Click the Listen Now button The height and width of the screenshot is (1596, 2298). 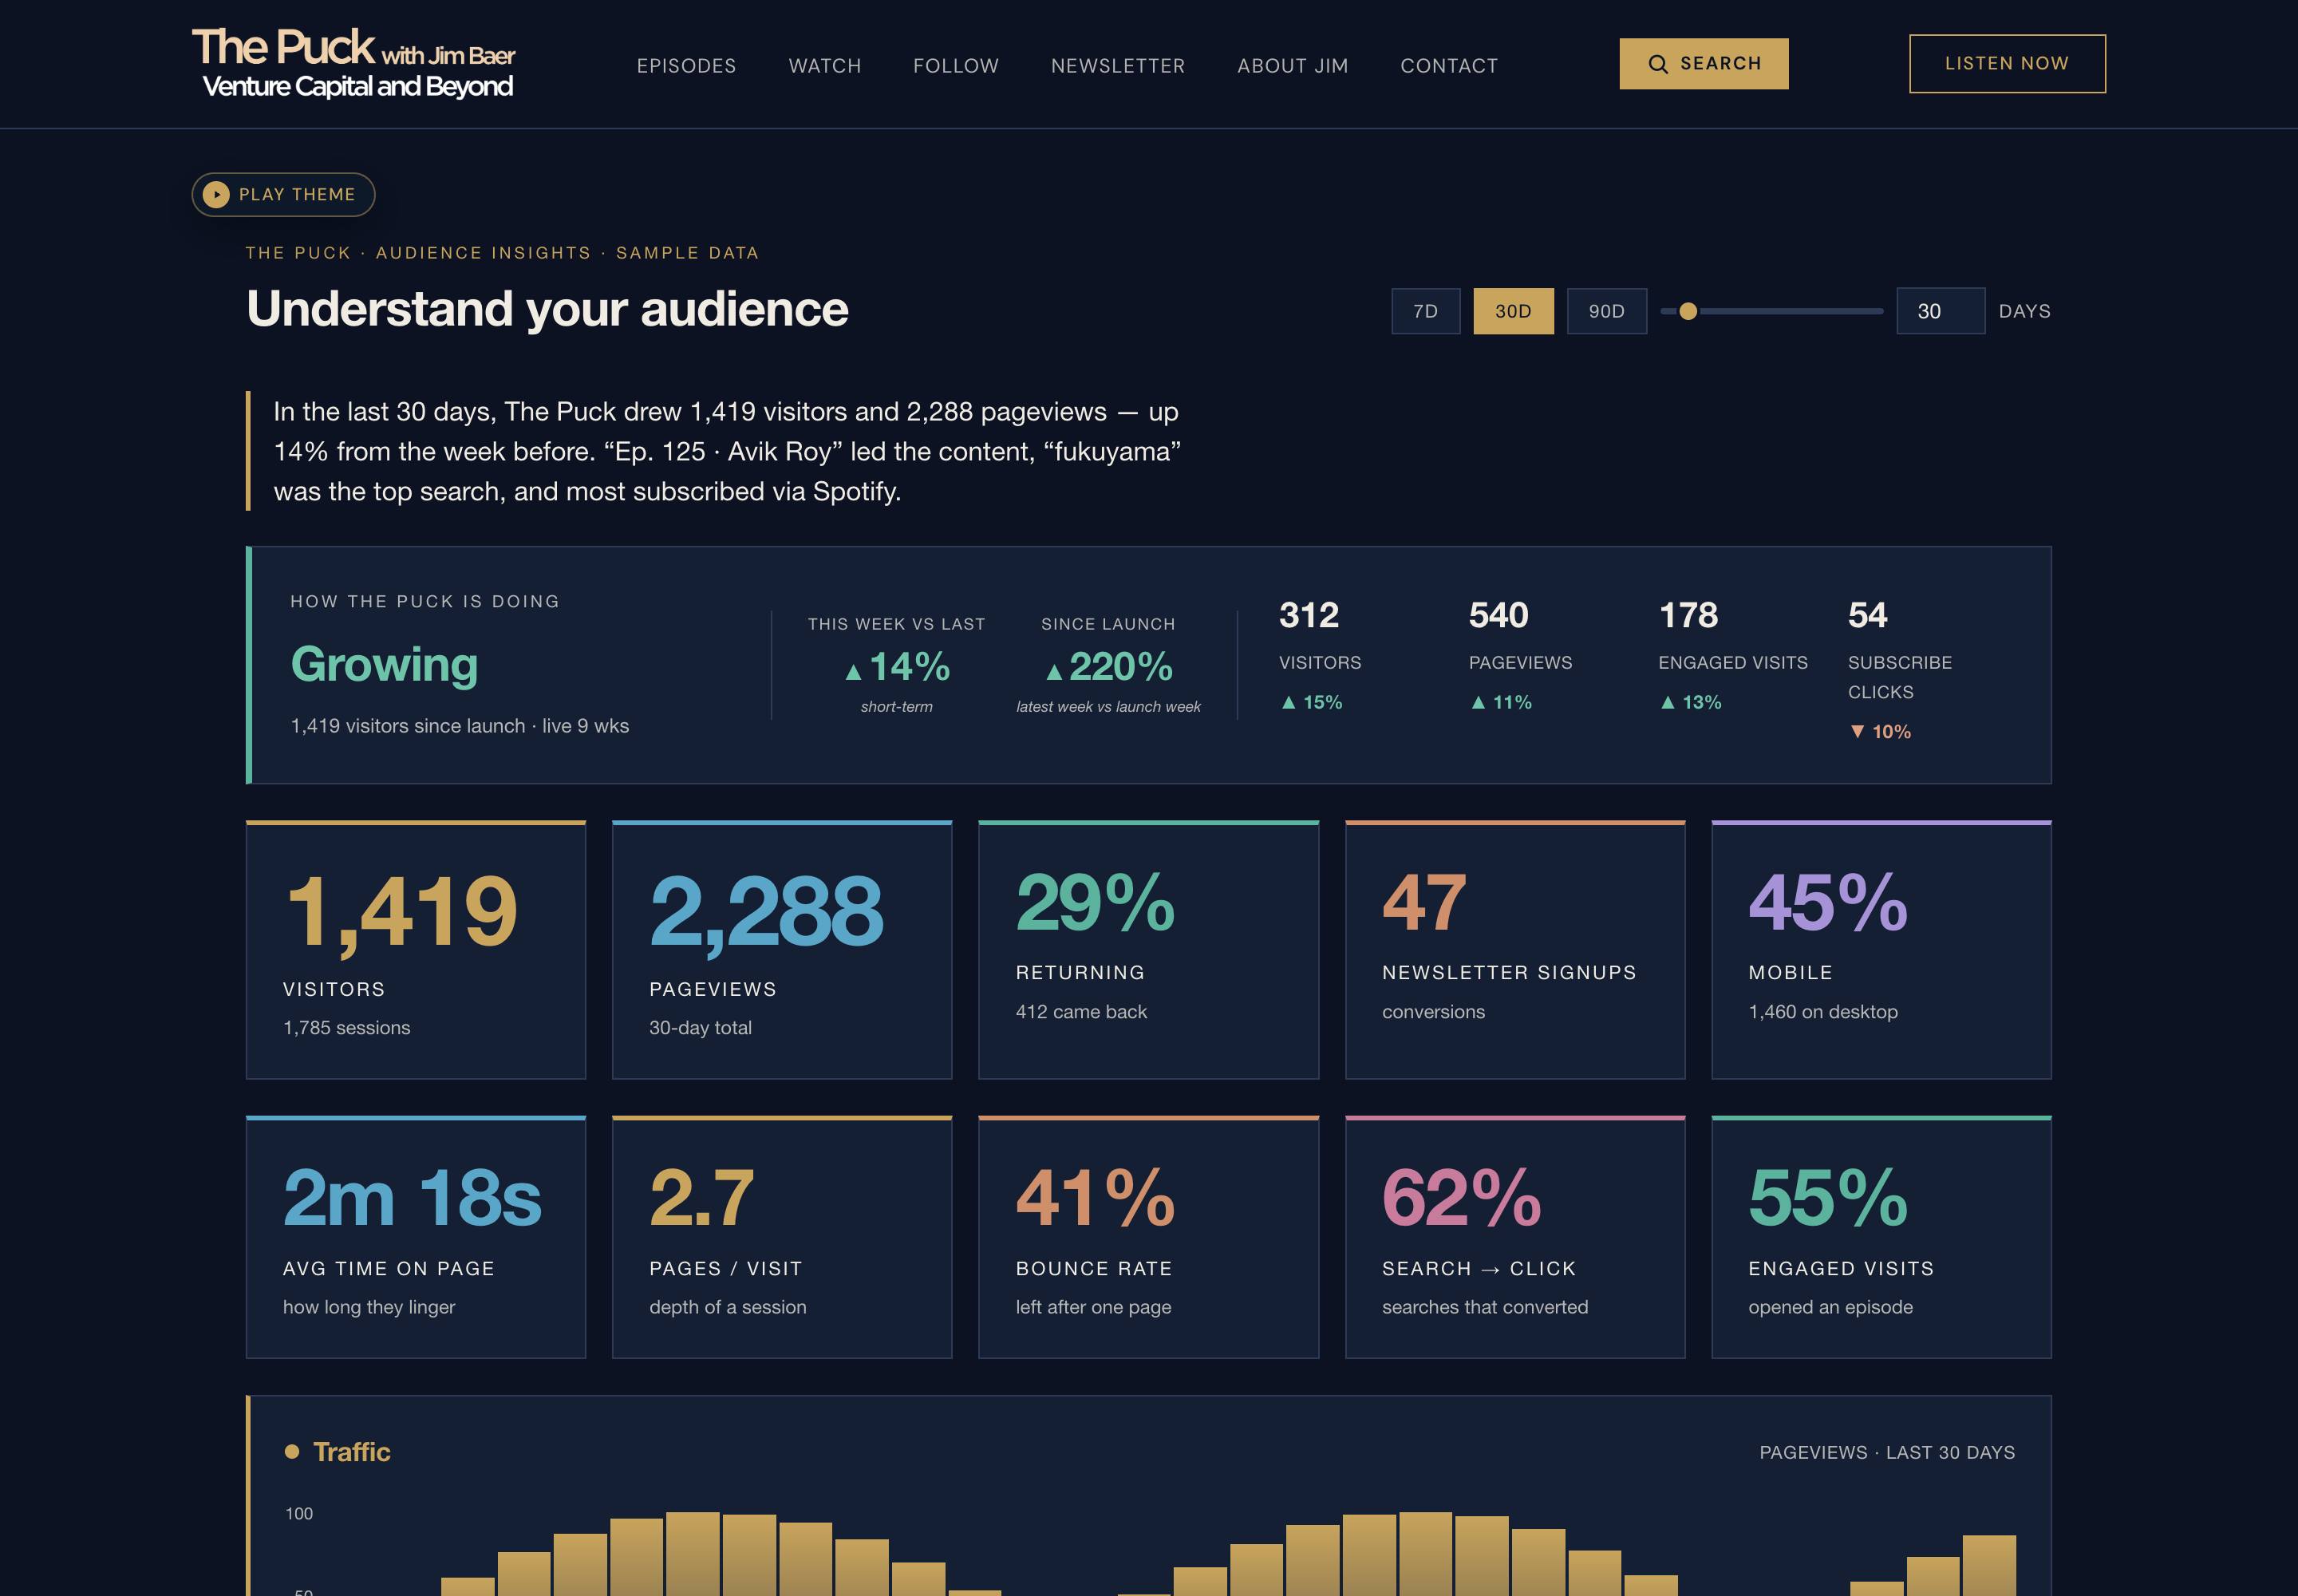(x=2006, y=64)
